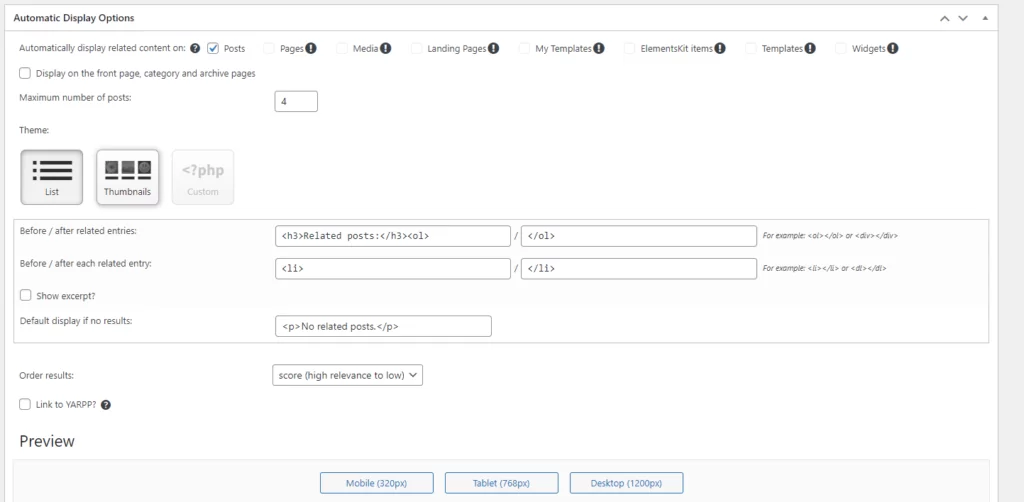Click the 'No related posts' default display field
Screen dimensions: 1024x502
click(x=383, y=326)
